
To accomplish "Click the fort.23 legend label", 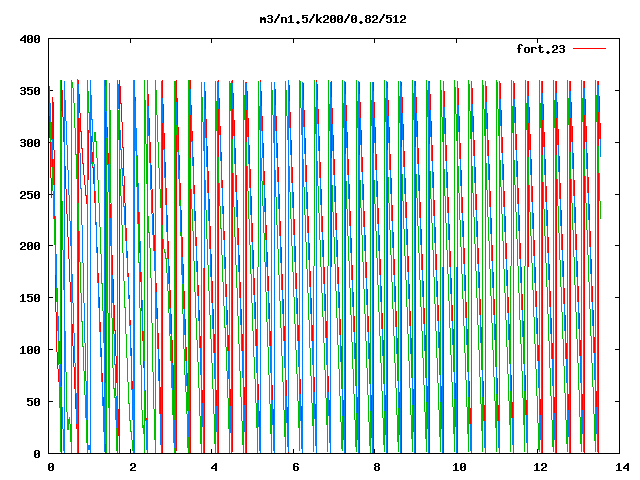I will click(541, 49).
